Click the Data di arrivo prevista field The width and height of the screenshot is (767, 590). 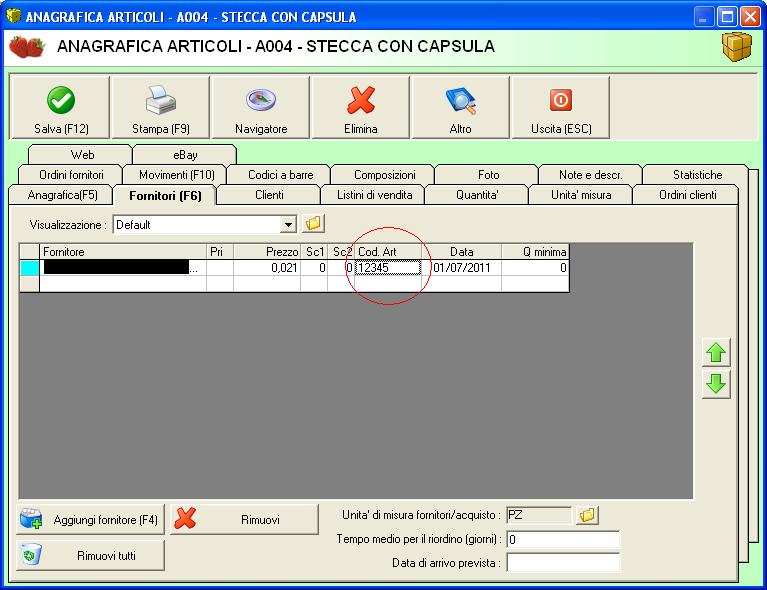(x=563, y=563)
